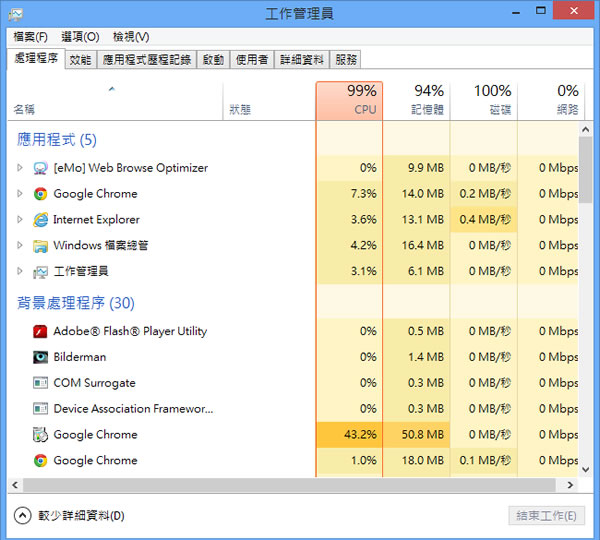The height and width of the screenshot is (540, 600).
Task: Switch to the 詳細資料 tab
Action: click(302, 60)
